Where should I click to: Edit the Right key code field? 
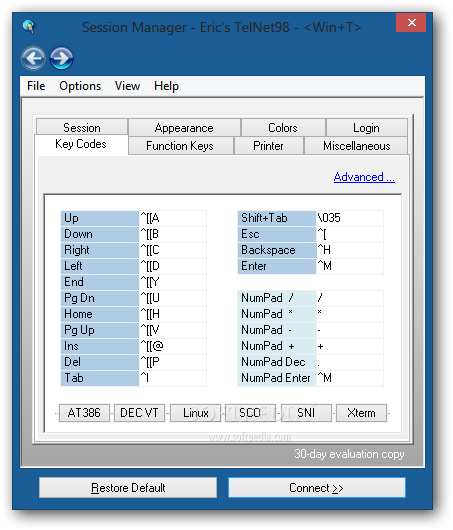pyautogui.click(x=173, y=250)
